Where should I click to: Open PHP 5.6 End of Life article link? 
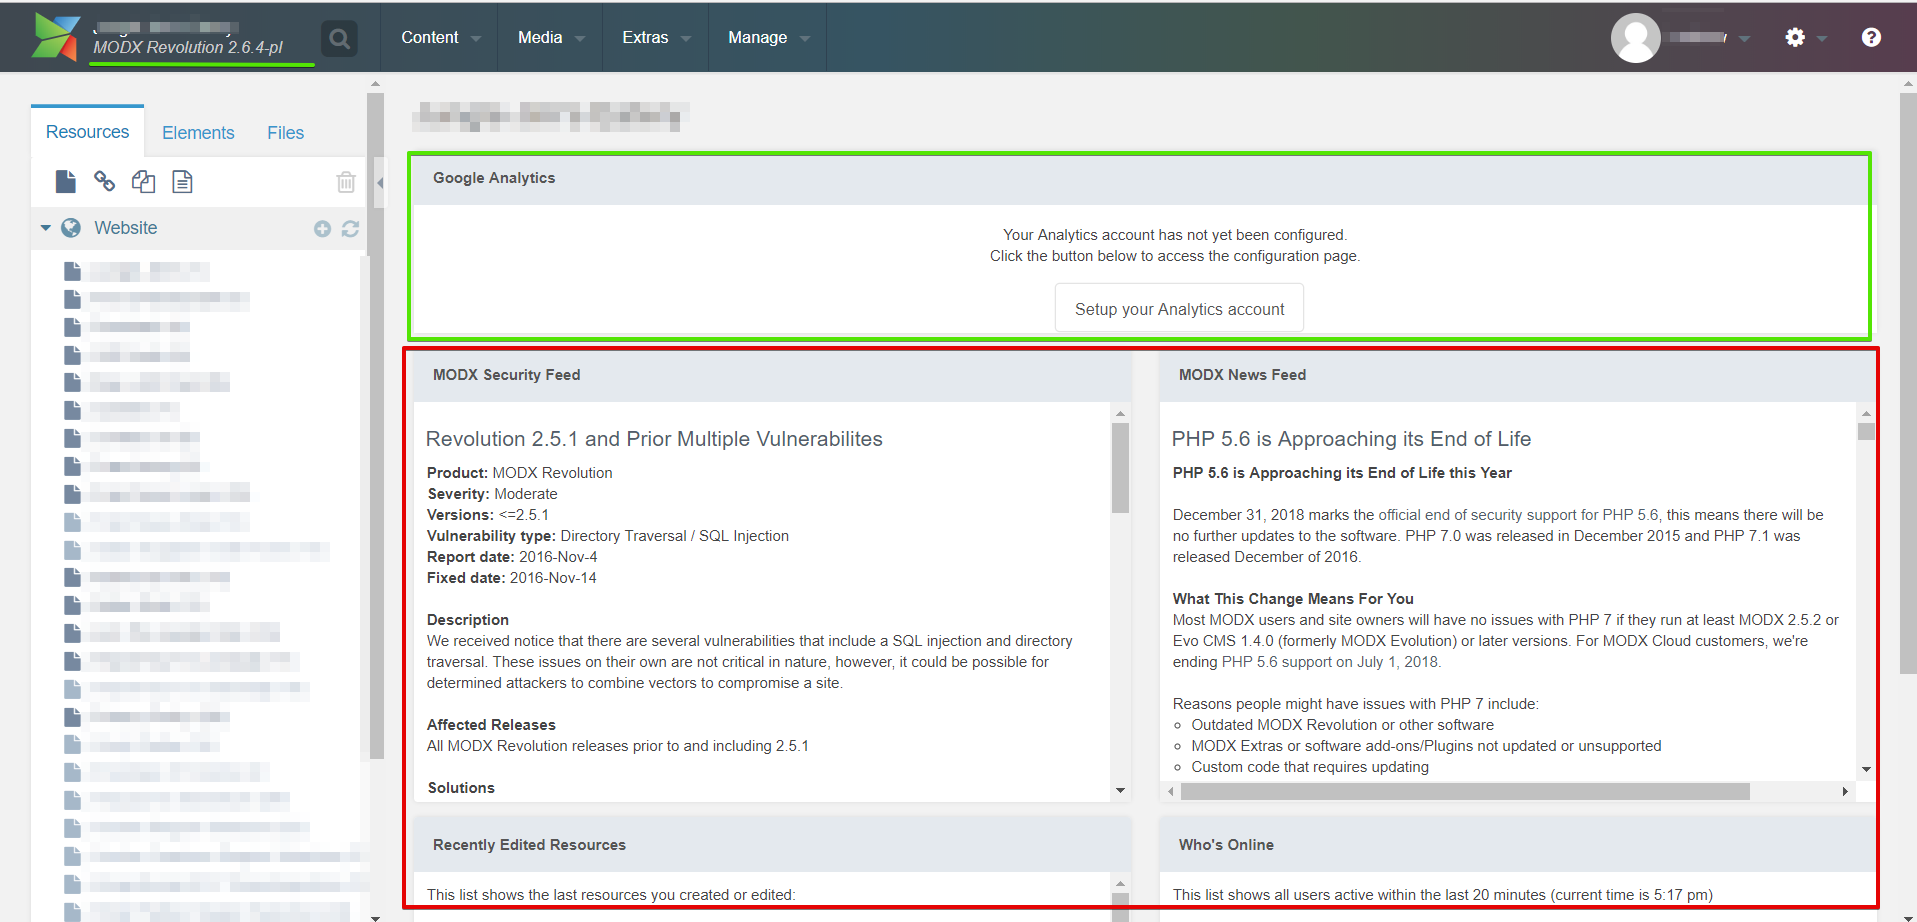pos(1351,439)
